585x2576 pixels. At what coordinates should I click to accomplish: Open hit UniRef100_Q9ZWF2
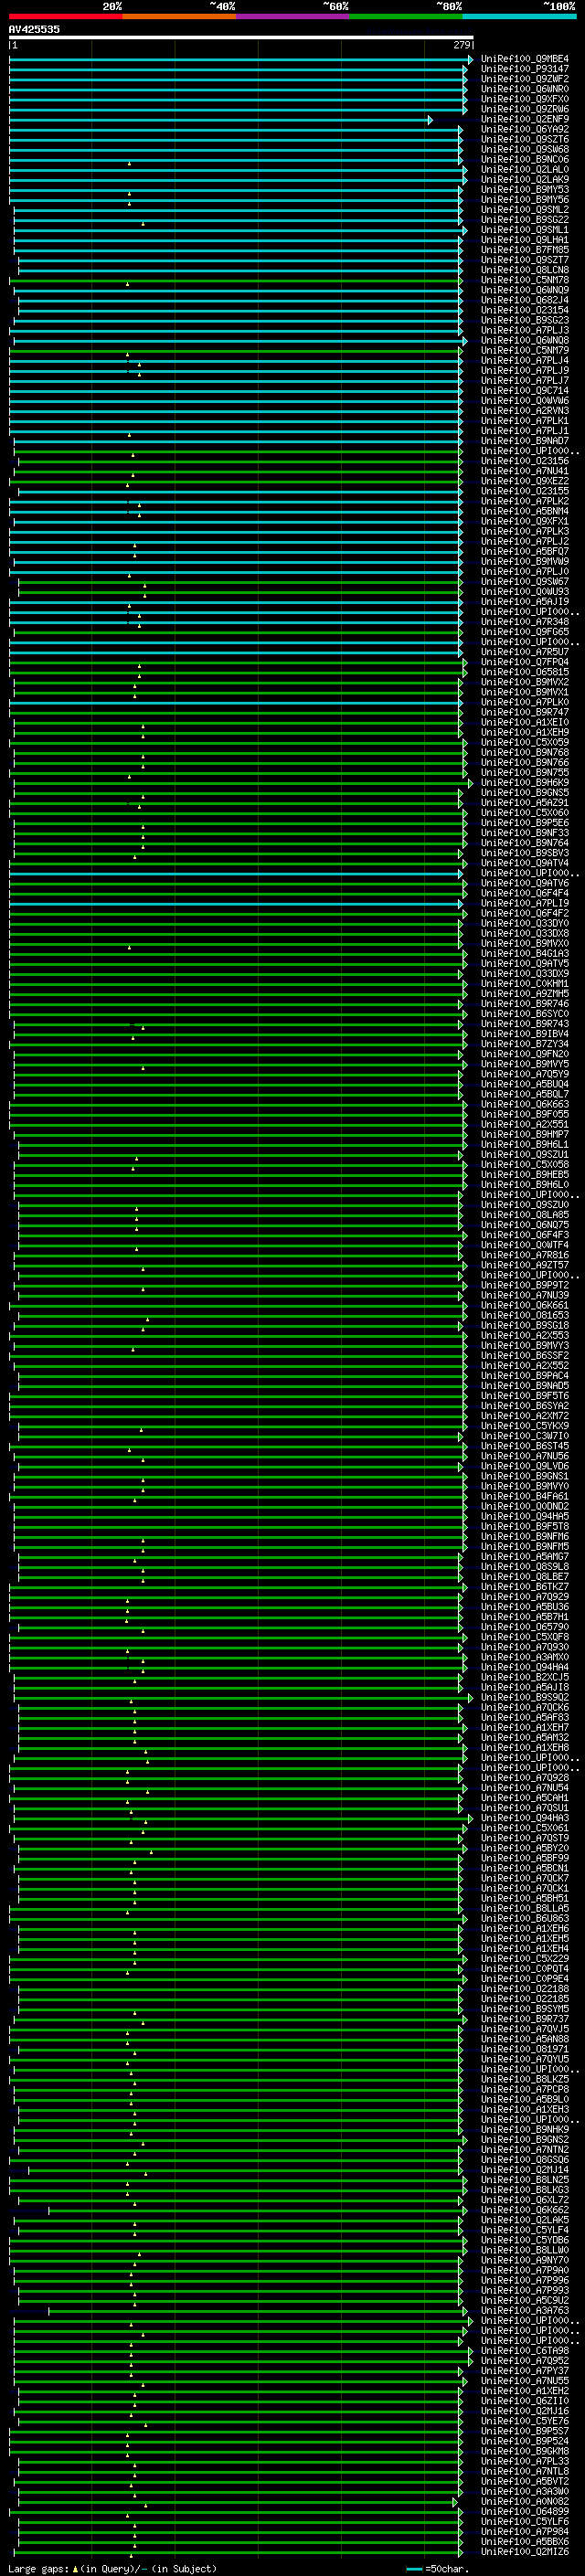point(525,79)
